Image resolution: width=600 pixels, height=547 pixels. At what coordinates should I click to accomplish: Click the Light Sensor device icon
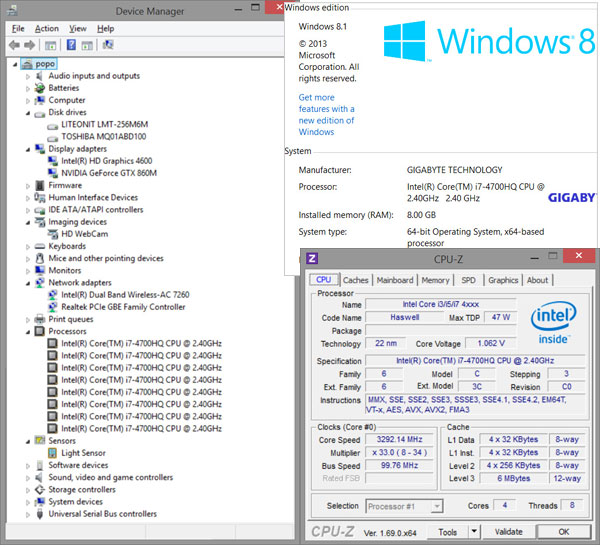click(52, 453)
